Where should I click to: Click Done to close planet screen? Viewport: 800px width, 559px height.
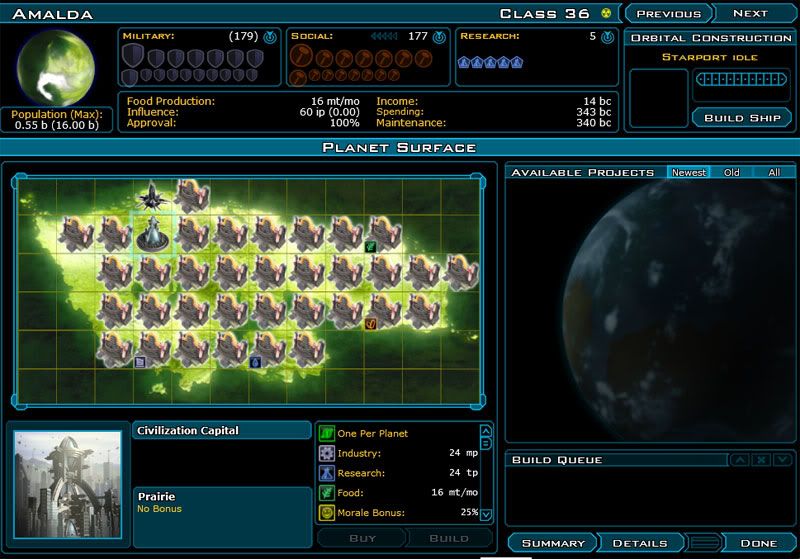(x=759, y=543)
